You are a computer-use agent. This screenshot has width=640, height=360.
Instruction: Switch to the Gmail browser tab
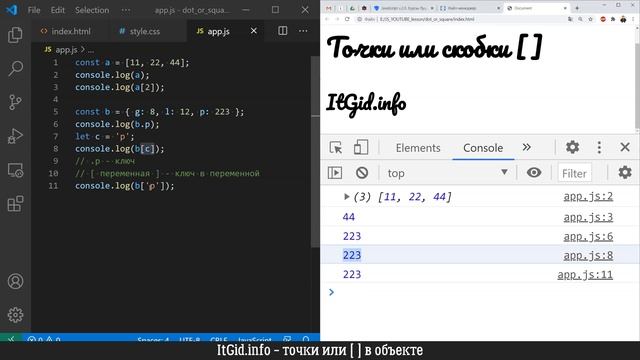[x=329, y=8]
